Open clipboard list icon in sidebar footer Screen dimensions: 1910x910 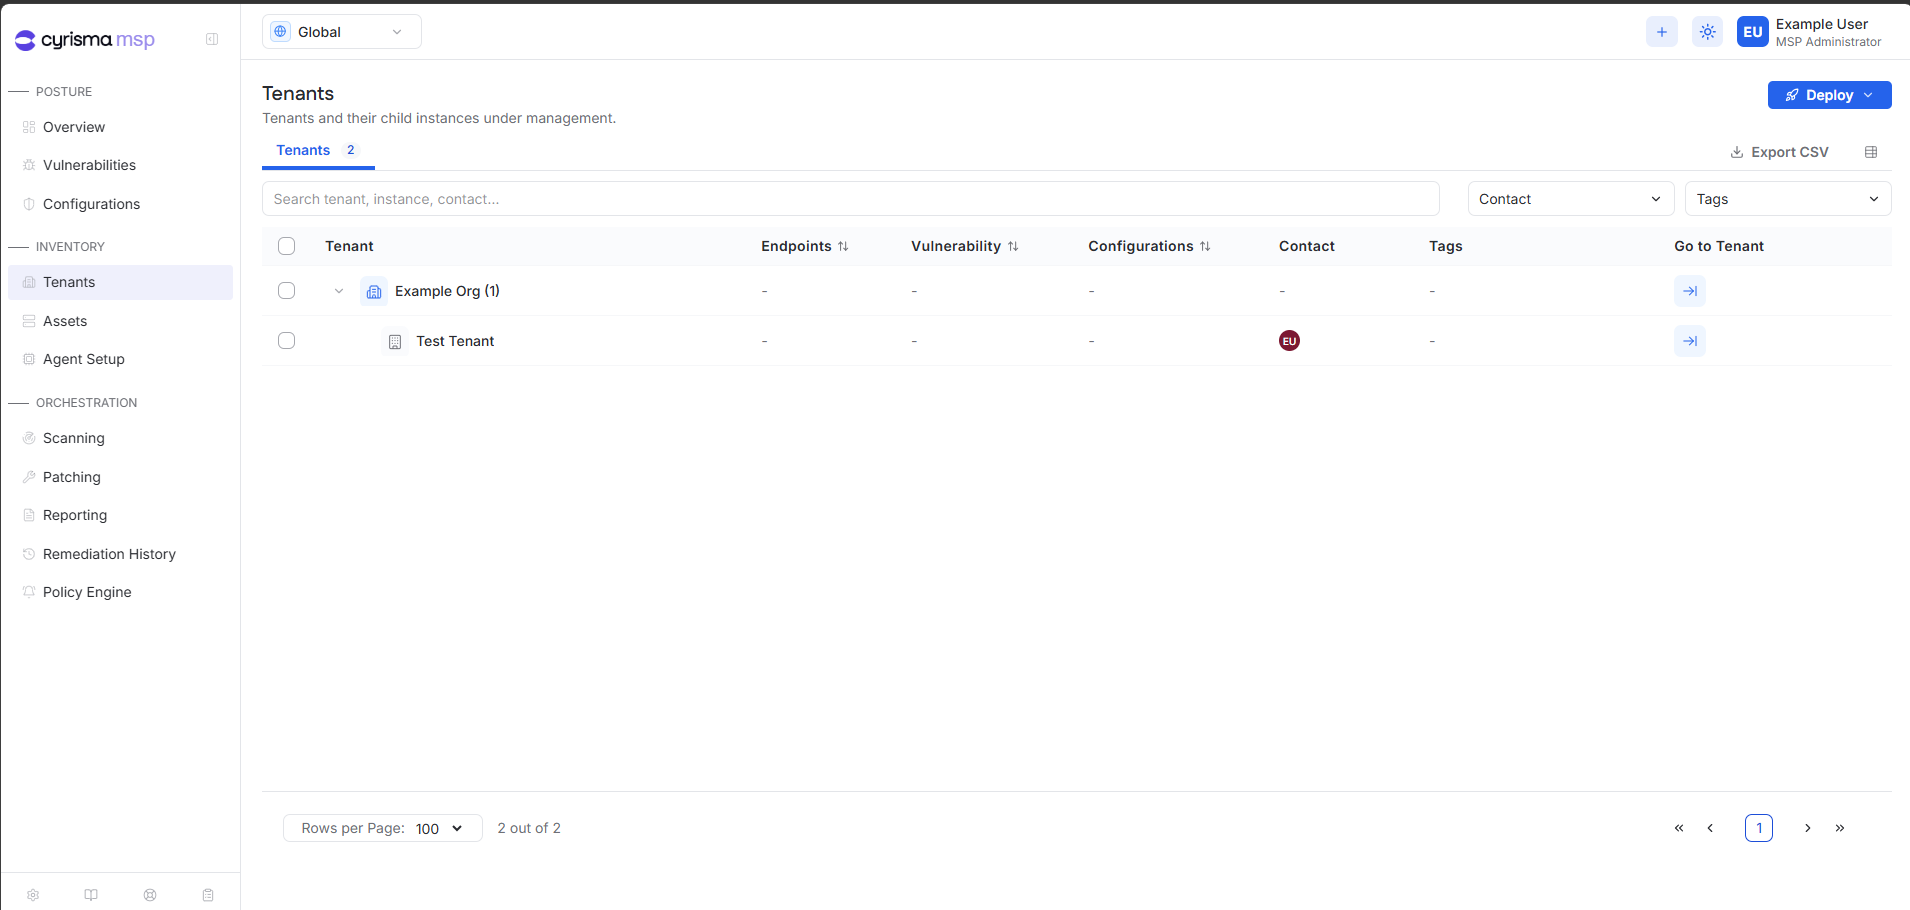point(208,895)
